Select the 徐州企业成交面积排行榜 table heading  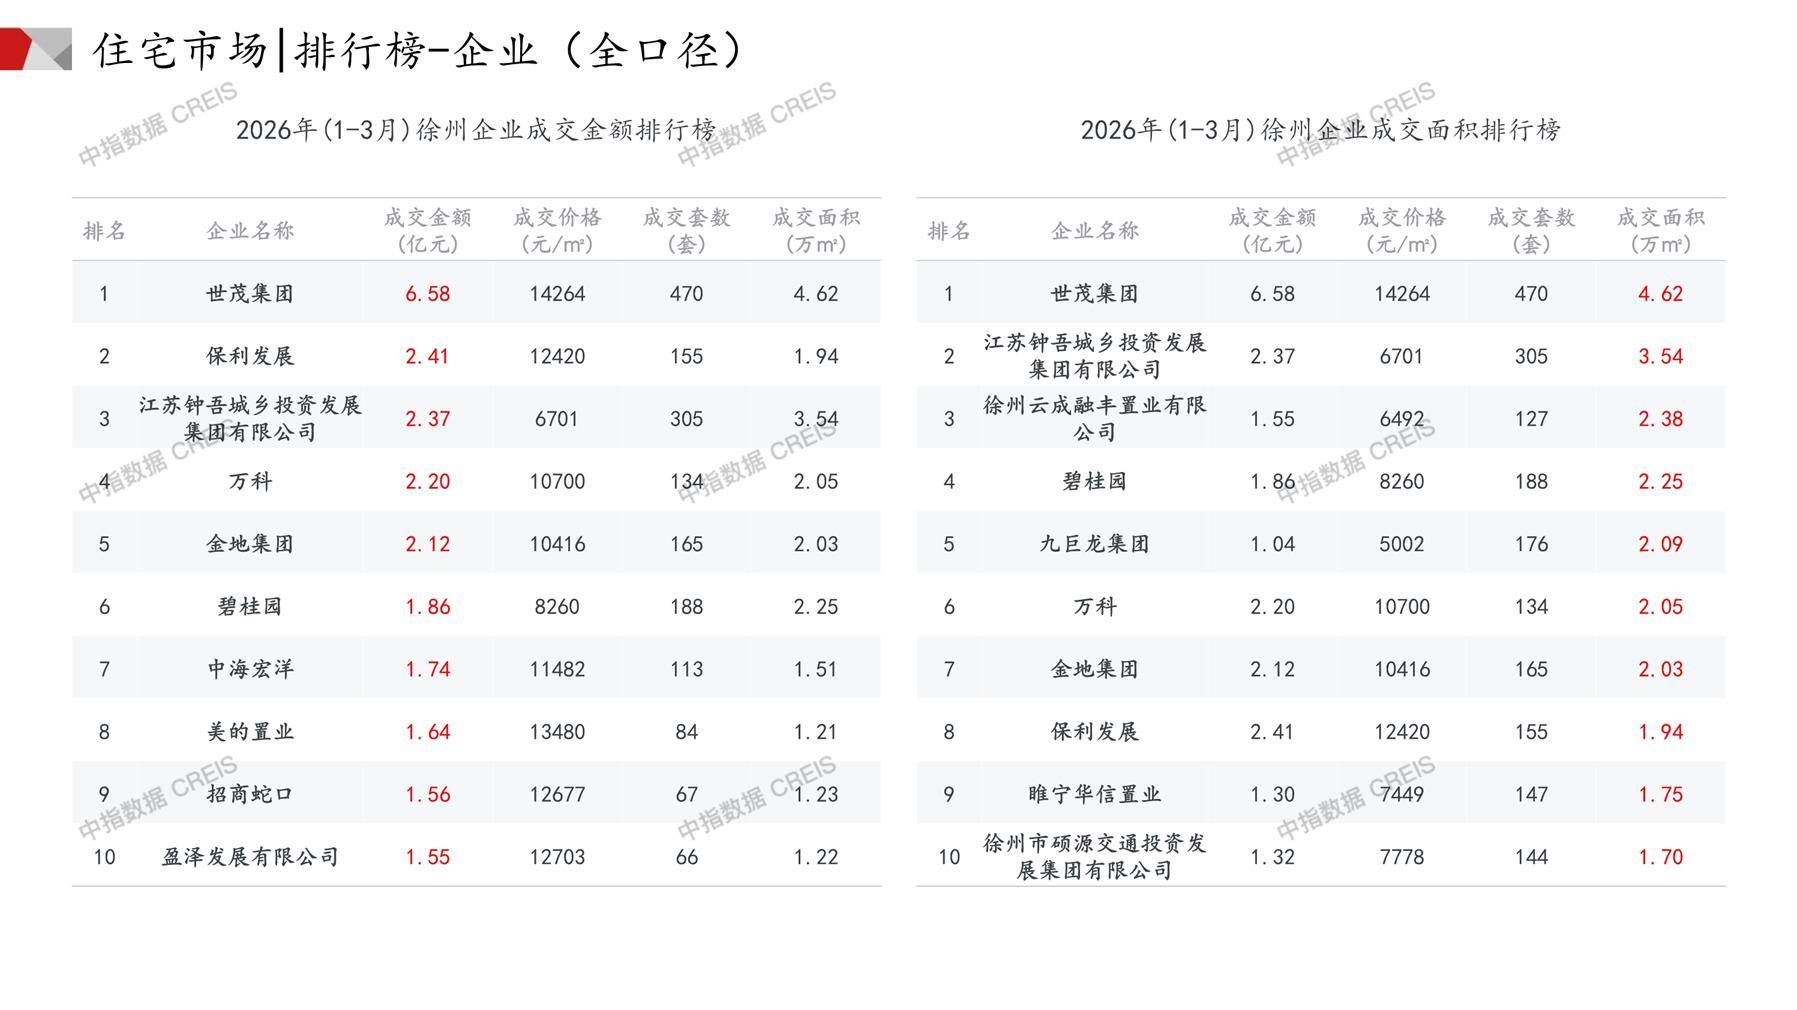click(1320, 130)
